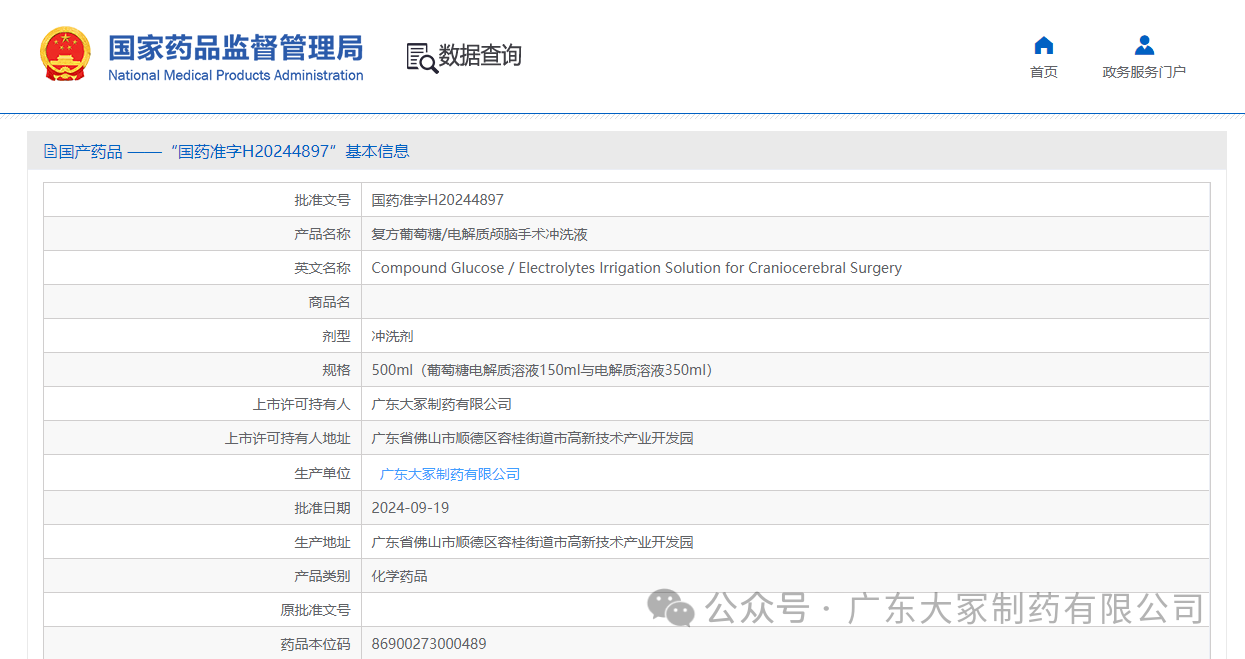Click the house-shaped home icon

(1043, 46)
